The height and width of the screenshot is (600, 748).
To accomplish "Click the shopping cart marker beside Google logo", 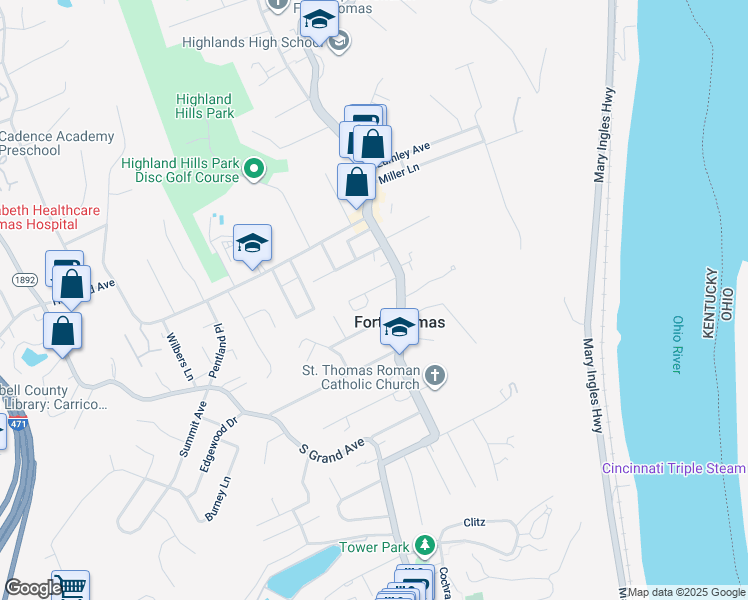I will 71,586.
